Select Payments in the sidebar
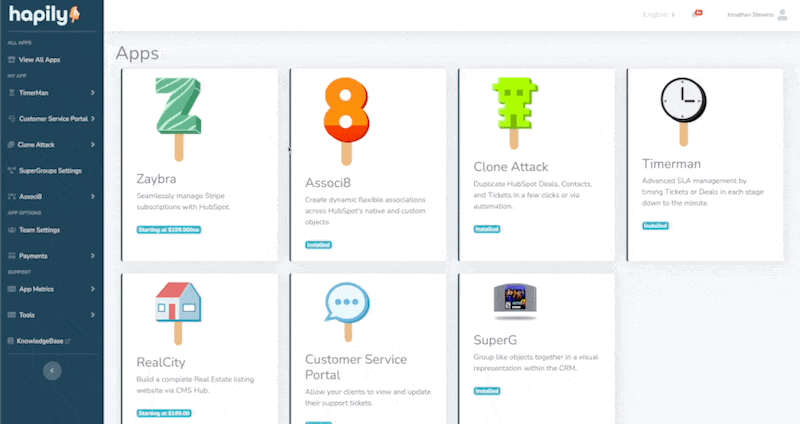Screen dimensions: 800x424 (33, 256)
